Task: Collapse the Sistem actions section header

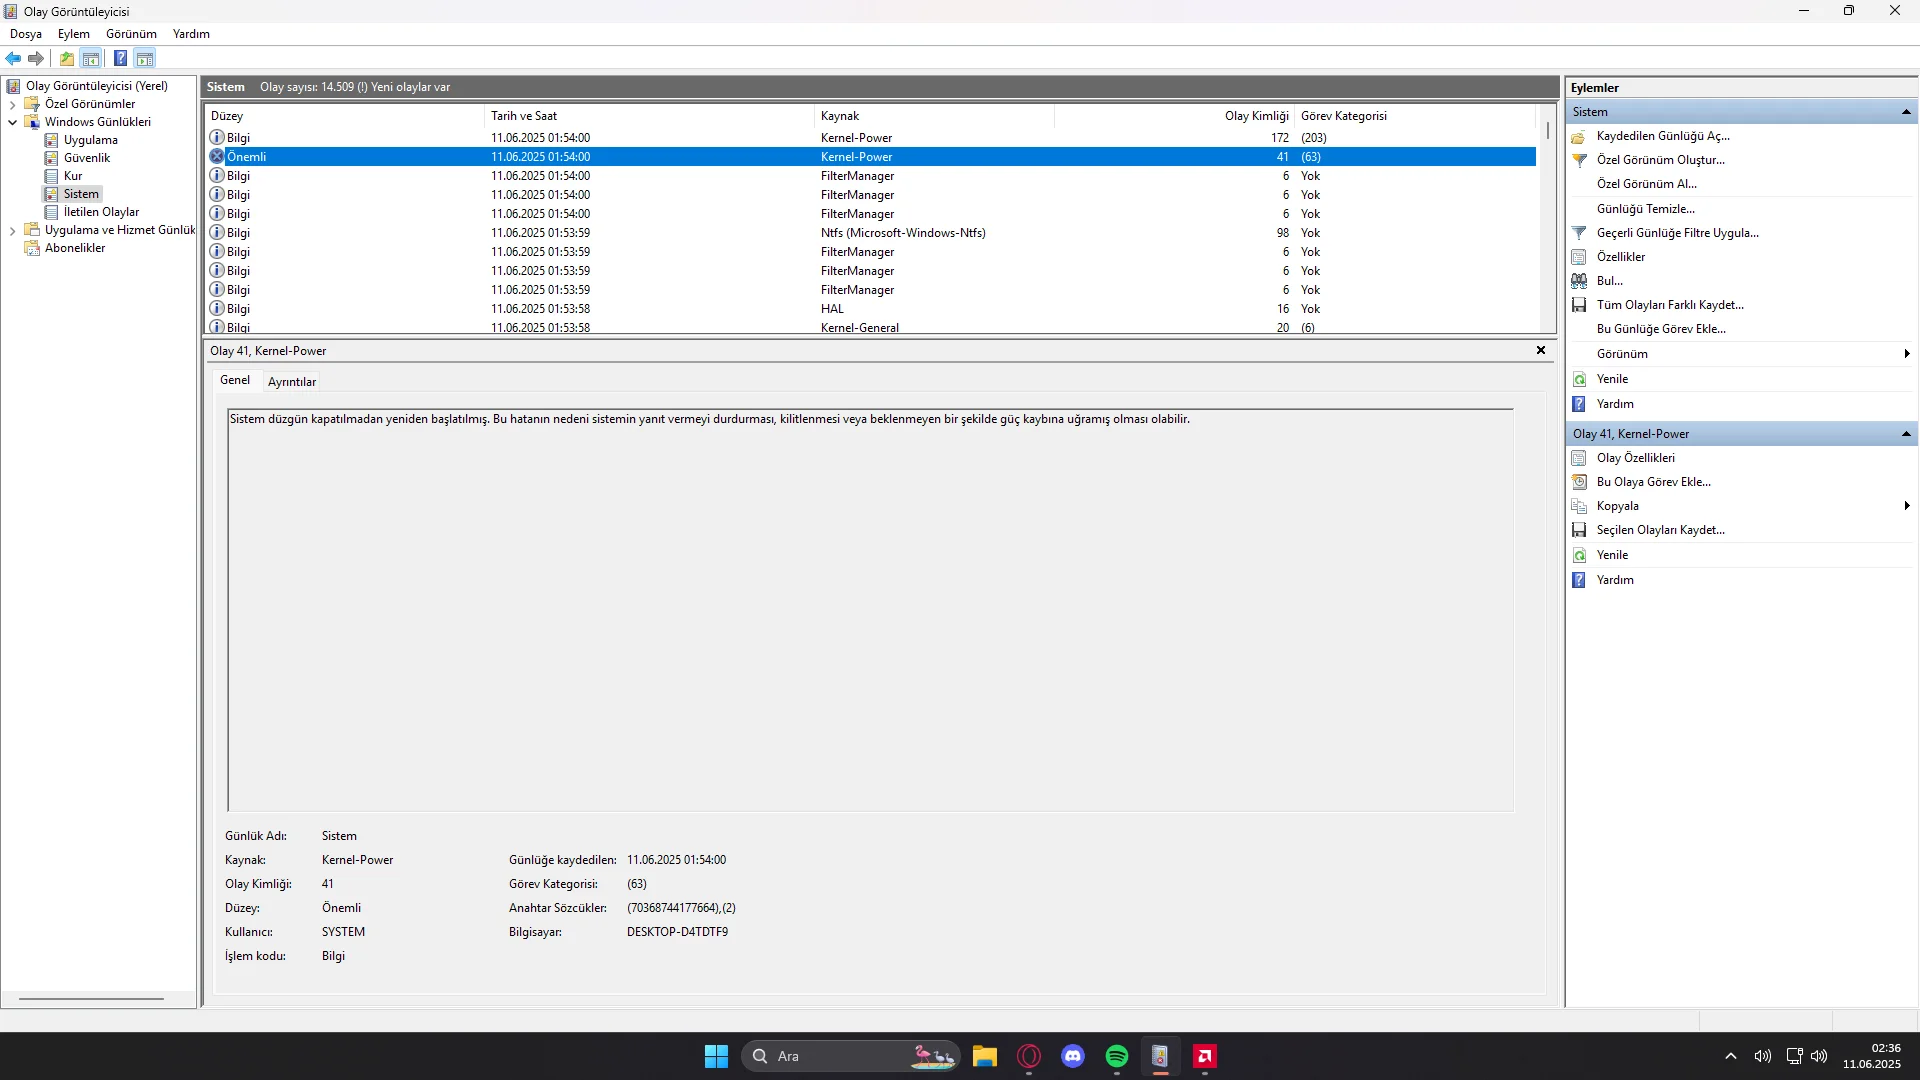Action: pyautogui.click(x=1906, y=112)
